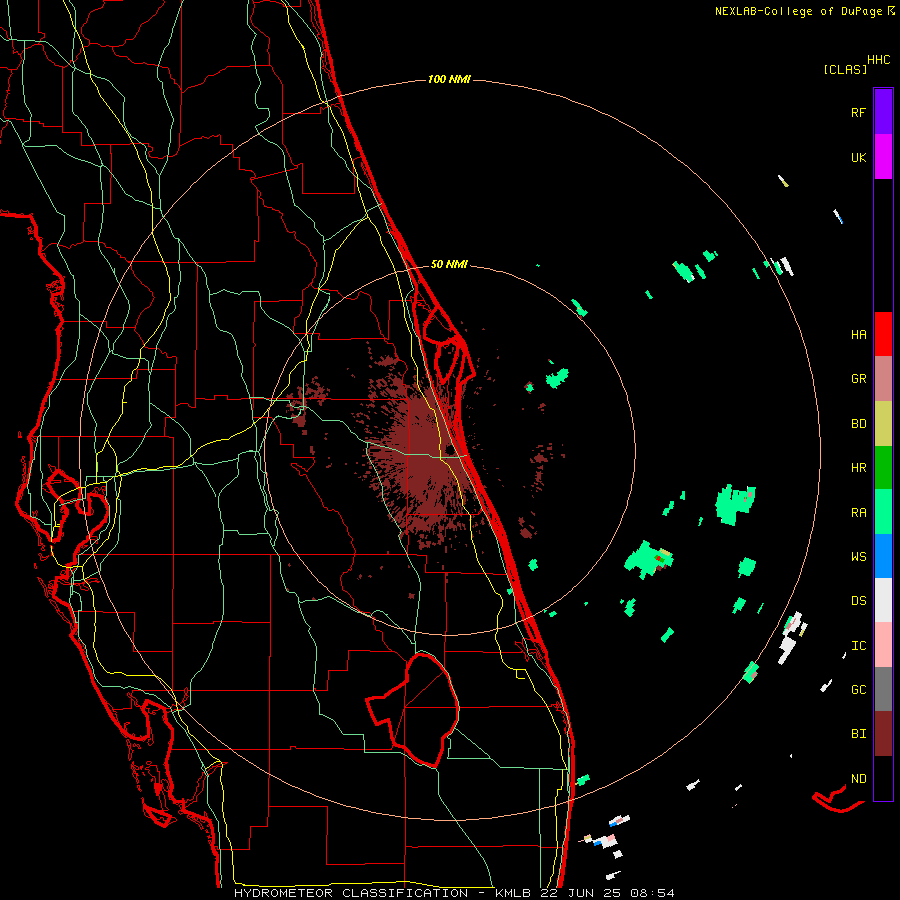The height and width of the screenshot is (900, 900).
Task: Select the GC gray legend swatch
Action: point(883,689)
